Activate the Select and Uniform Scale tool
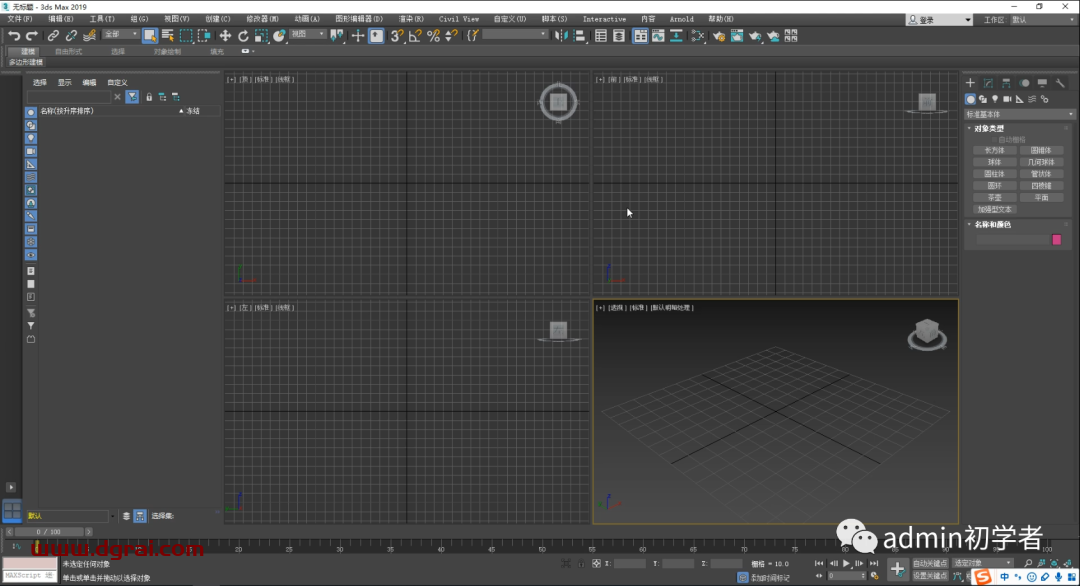The image size is (1080, 586). click(261, 36)
